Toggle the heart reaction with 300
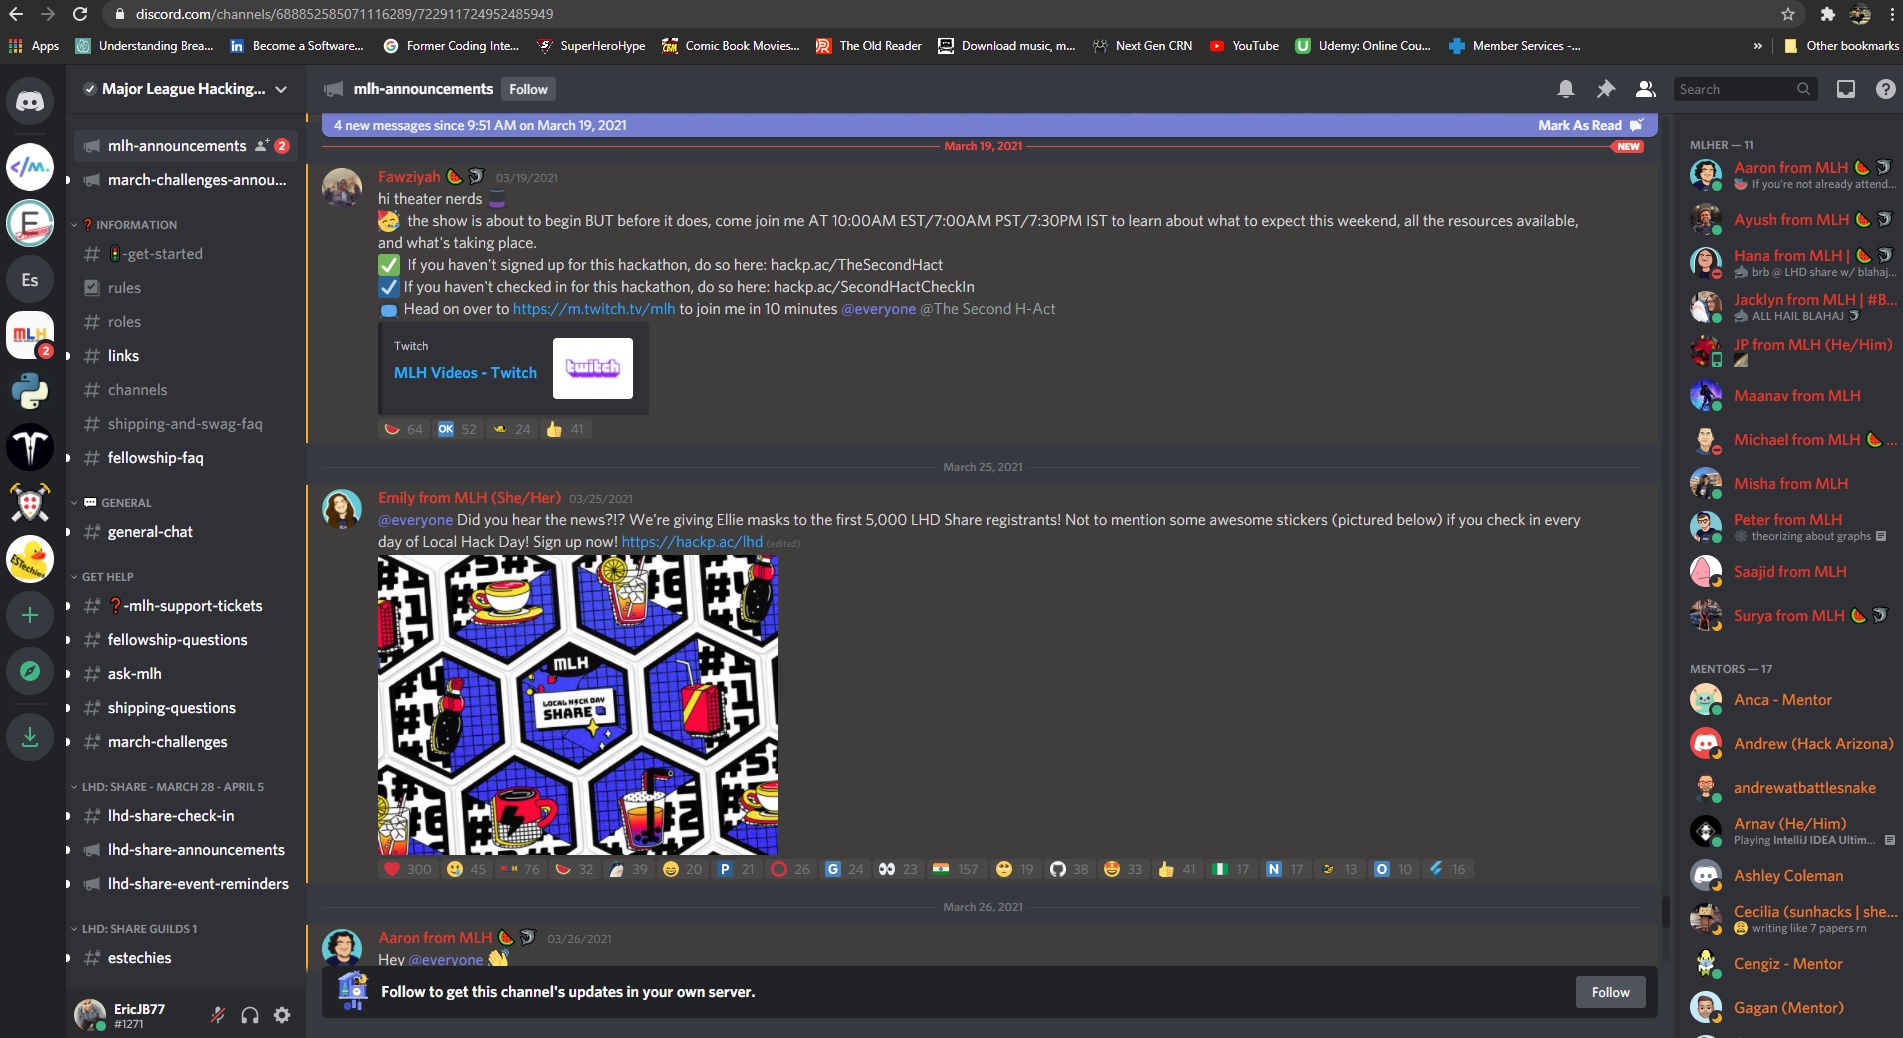The width and height of the screenshot is (1903, 1038). pyautogui.click(x=407, y=869)
